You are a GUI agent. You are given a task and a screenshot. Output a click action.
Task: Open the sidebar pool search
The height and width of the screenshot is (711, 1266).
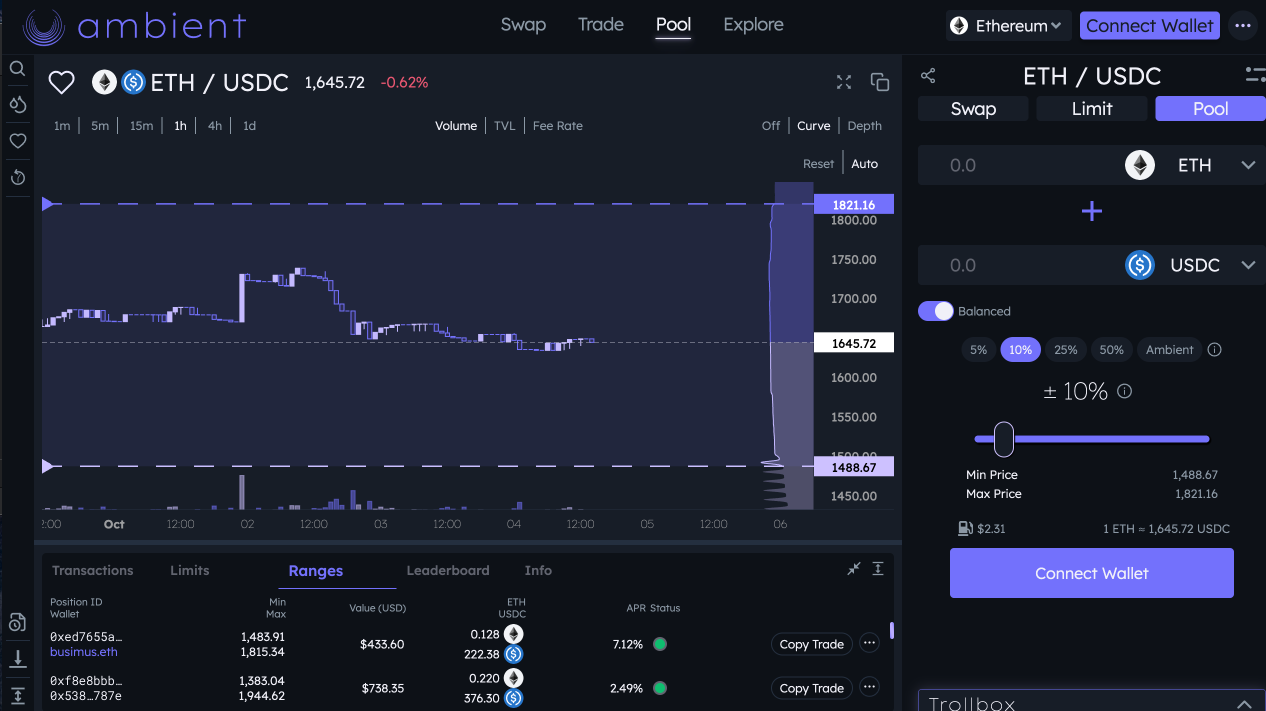tap(16, 68)
